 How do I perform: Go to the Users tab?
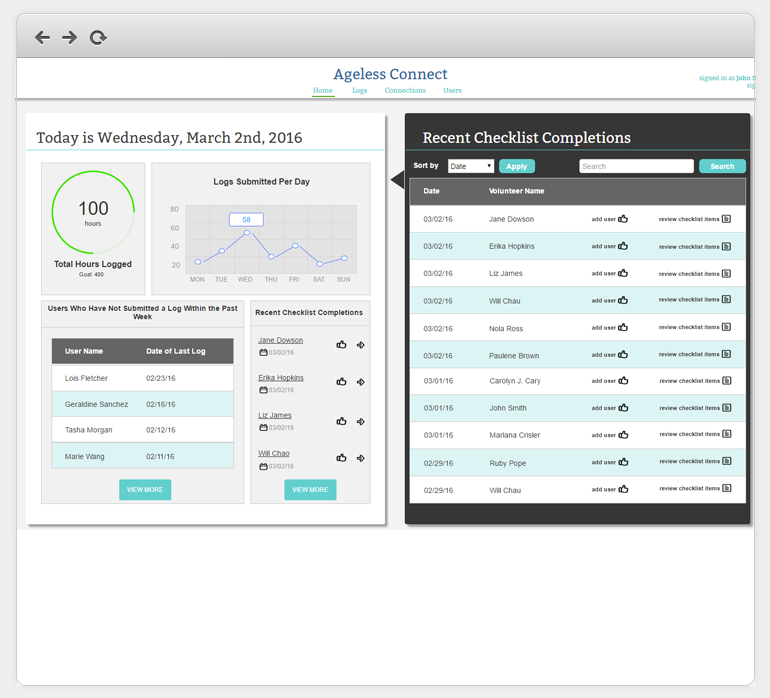[x=452, y=91]
